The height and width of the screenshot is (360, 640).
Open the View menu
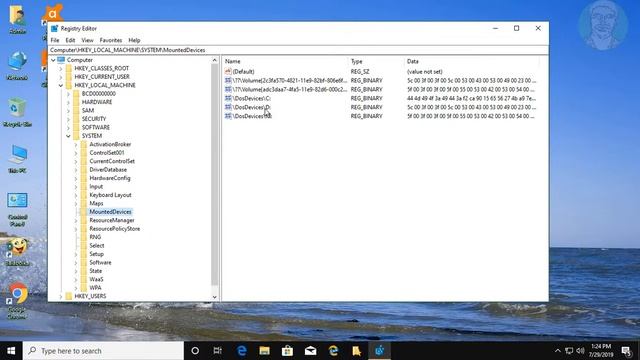[x=87, y=40]
